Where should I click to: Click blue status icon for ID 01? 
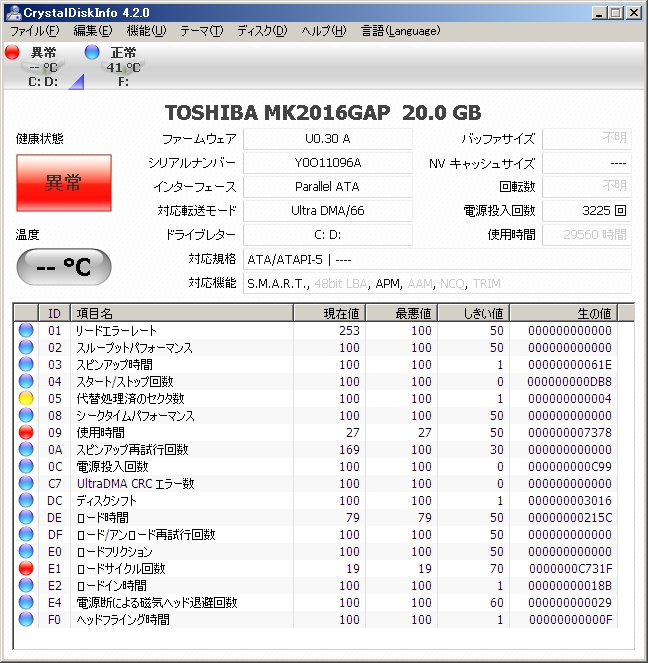point(26,330)
